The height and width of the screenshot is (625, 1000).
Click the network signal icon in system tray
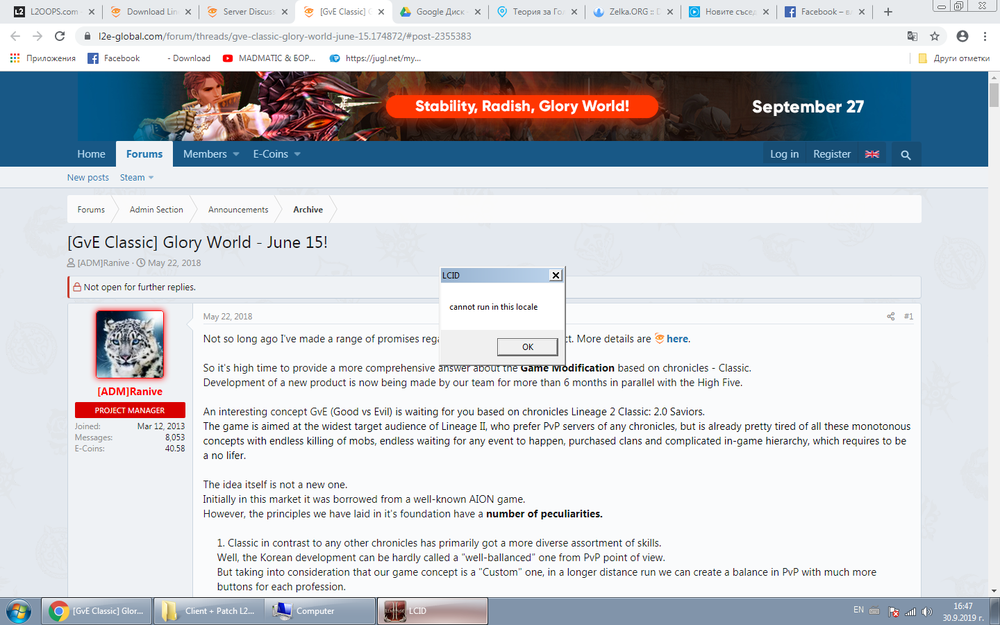point(911,611)
